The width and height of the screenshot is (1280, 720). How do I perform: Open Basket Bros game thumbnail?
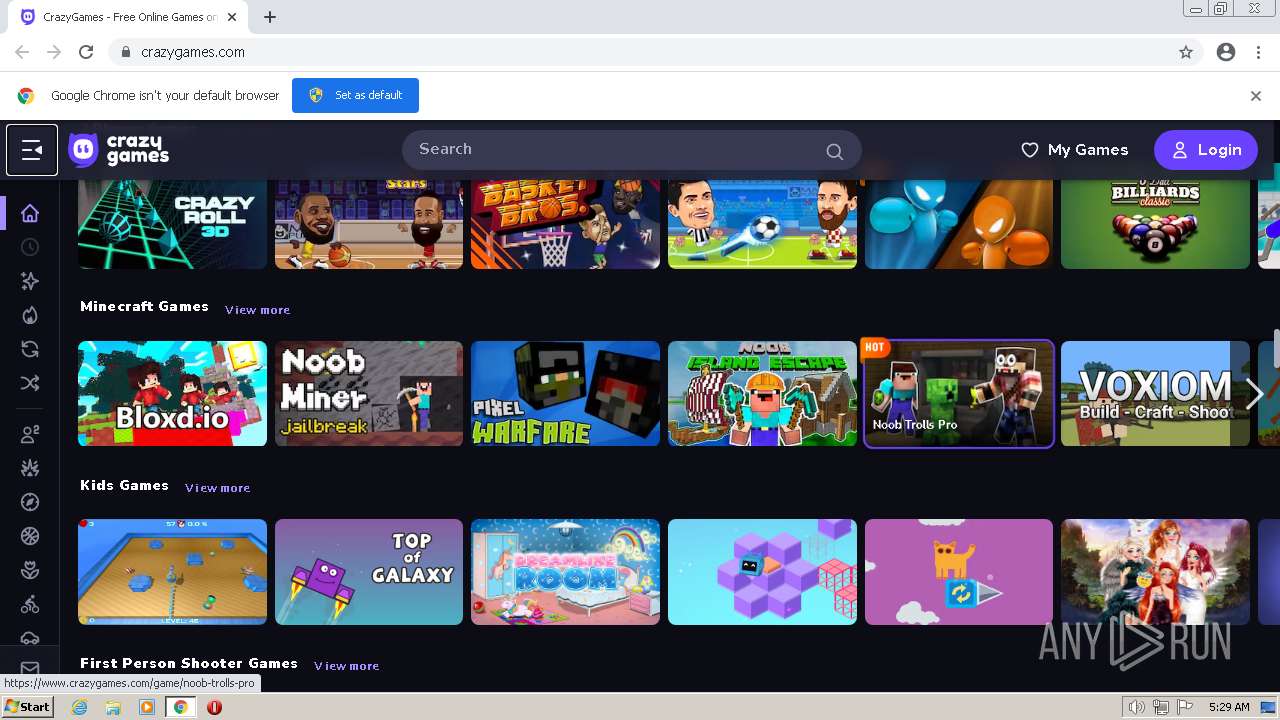coord(566,224)
